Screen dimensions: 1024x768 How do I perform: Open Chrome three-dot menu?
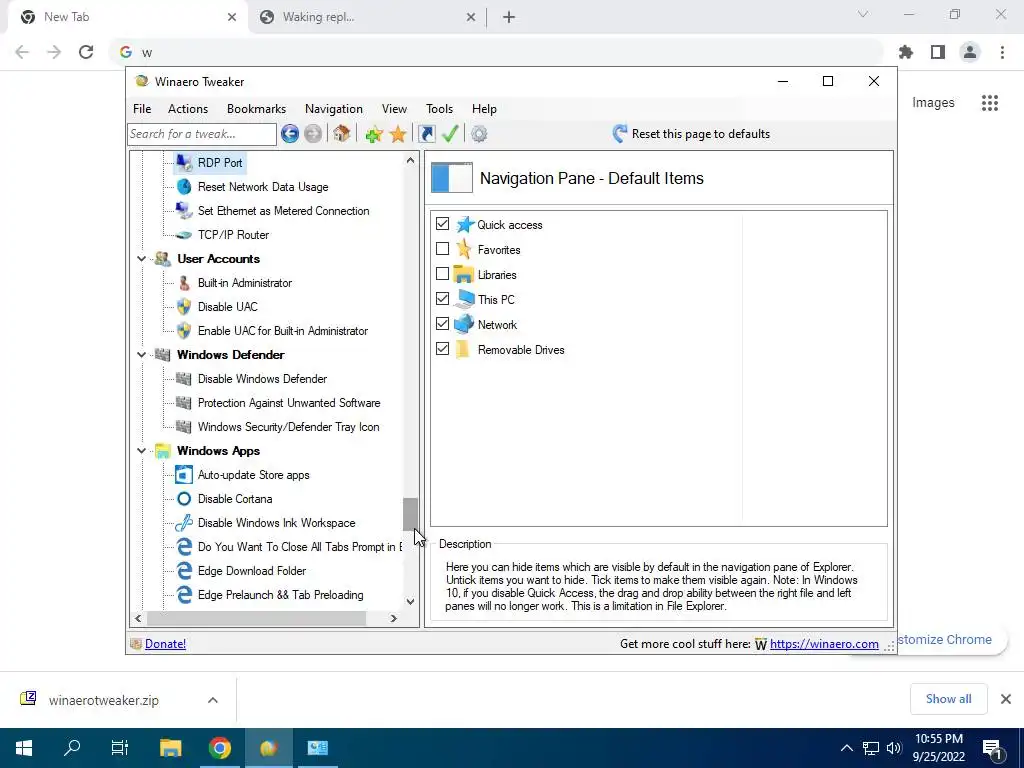point(1002,52)
